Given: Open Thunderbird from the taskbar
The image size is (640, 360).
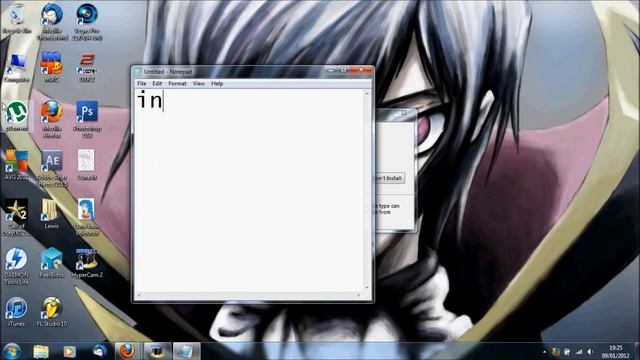Looking at the screenshot, I should point(99,351).
